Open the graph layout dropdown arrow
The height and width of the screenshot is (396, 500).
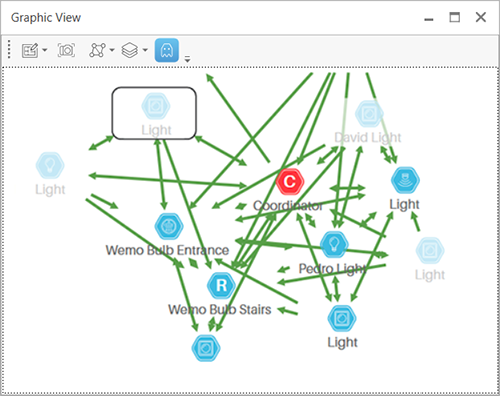pyautogui.click(x=112, y=50)
